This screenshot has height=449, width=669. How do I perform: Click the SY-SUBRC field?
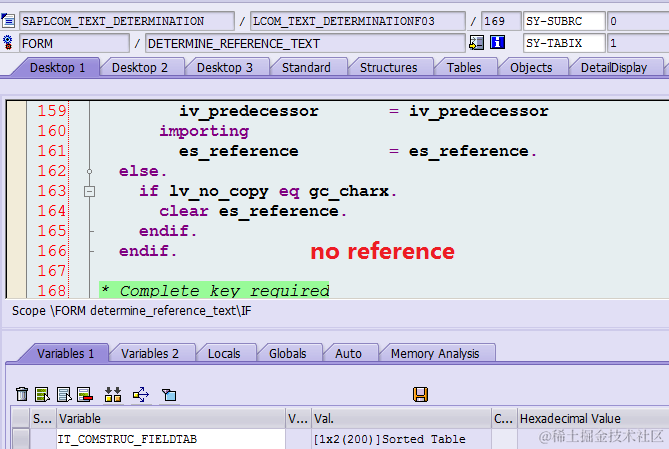(x=564, y=21)
